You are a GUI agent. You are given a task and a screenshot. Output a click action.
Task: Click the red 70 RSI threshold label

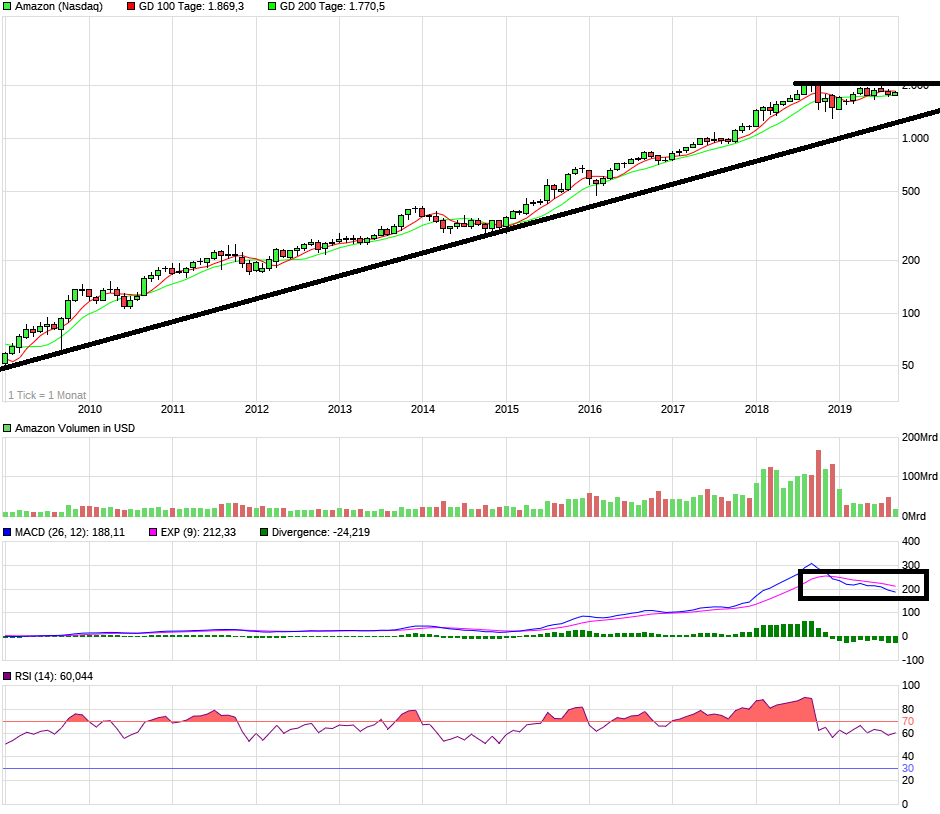pyautogui.click(x=908, y=722)
